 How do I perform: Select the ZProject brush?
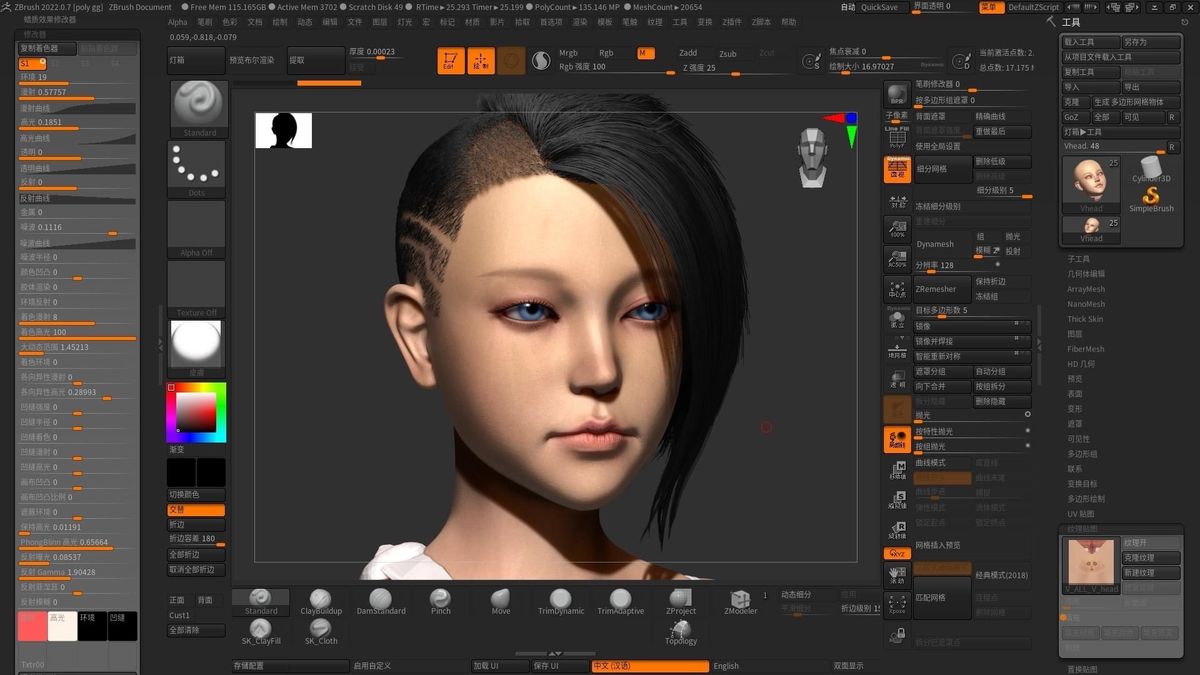(x=681, y=602)
